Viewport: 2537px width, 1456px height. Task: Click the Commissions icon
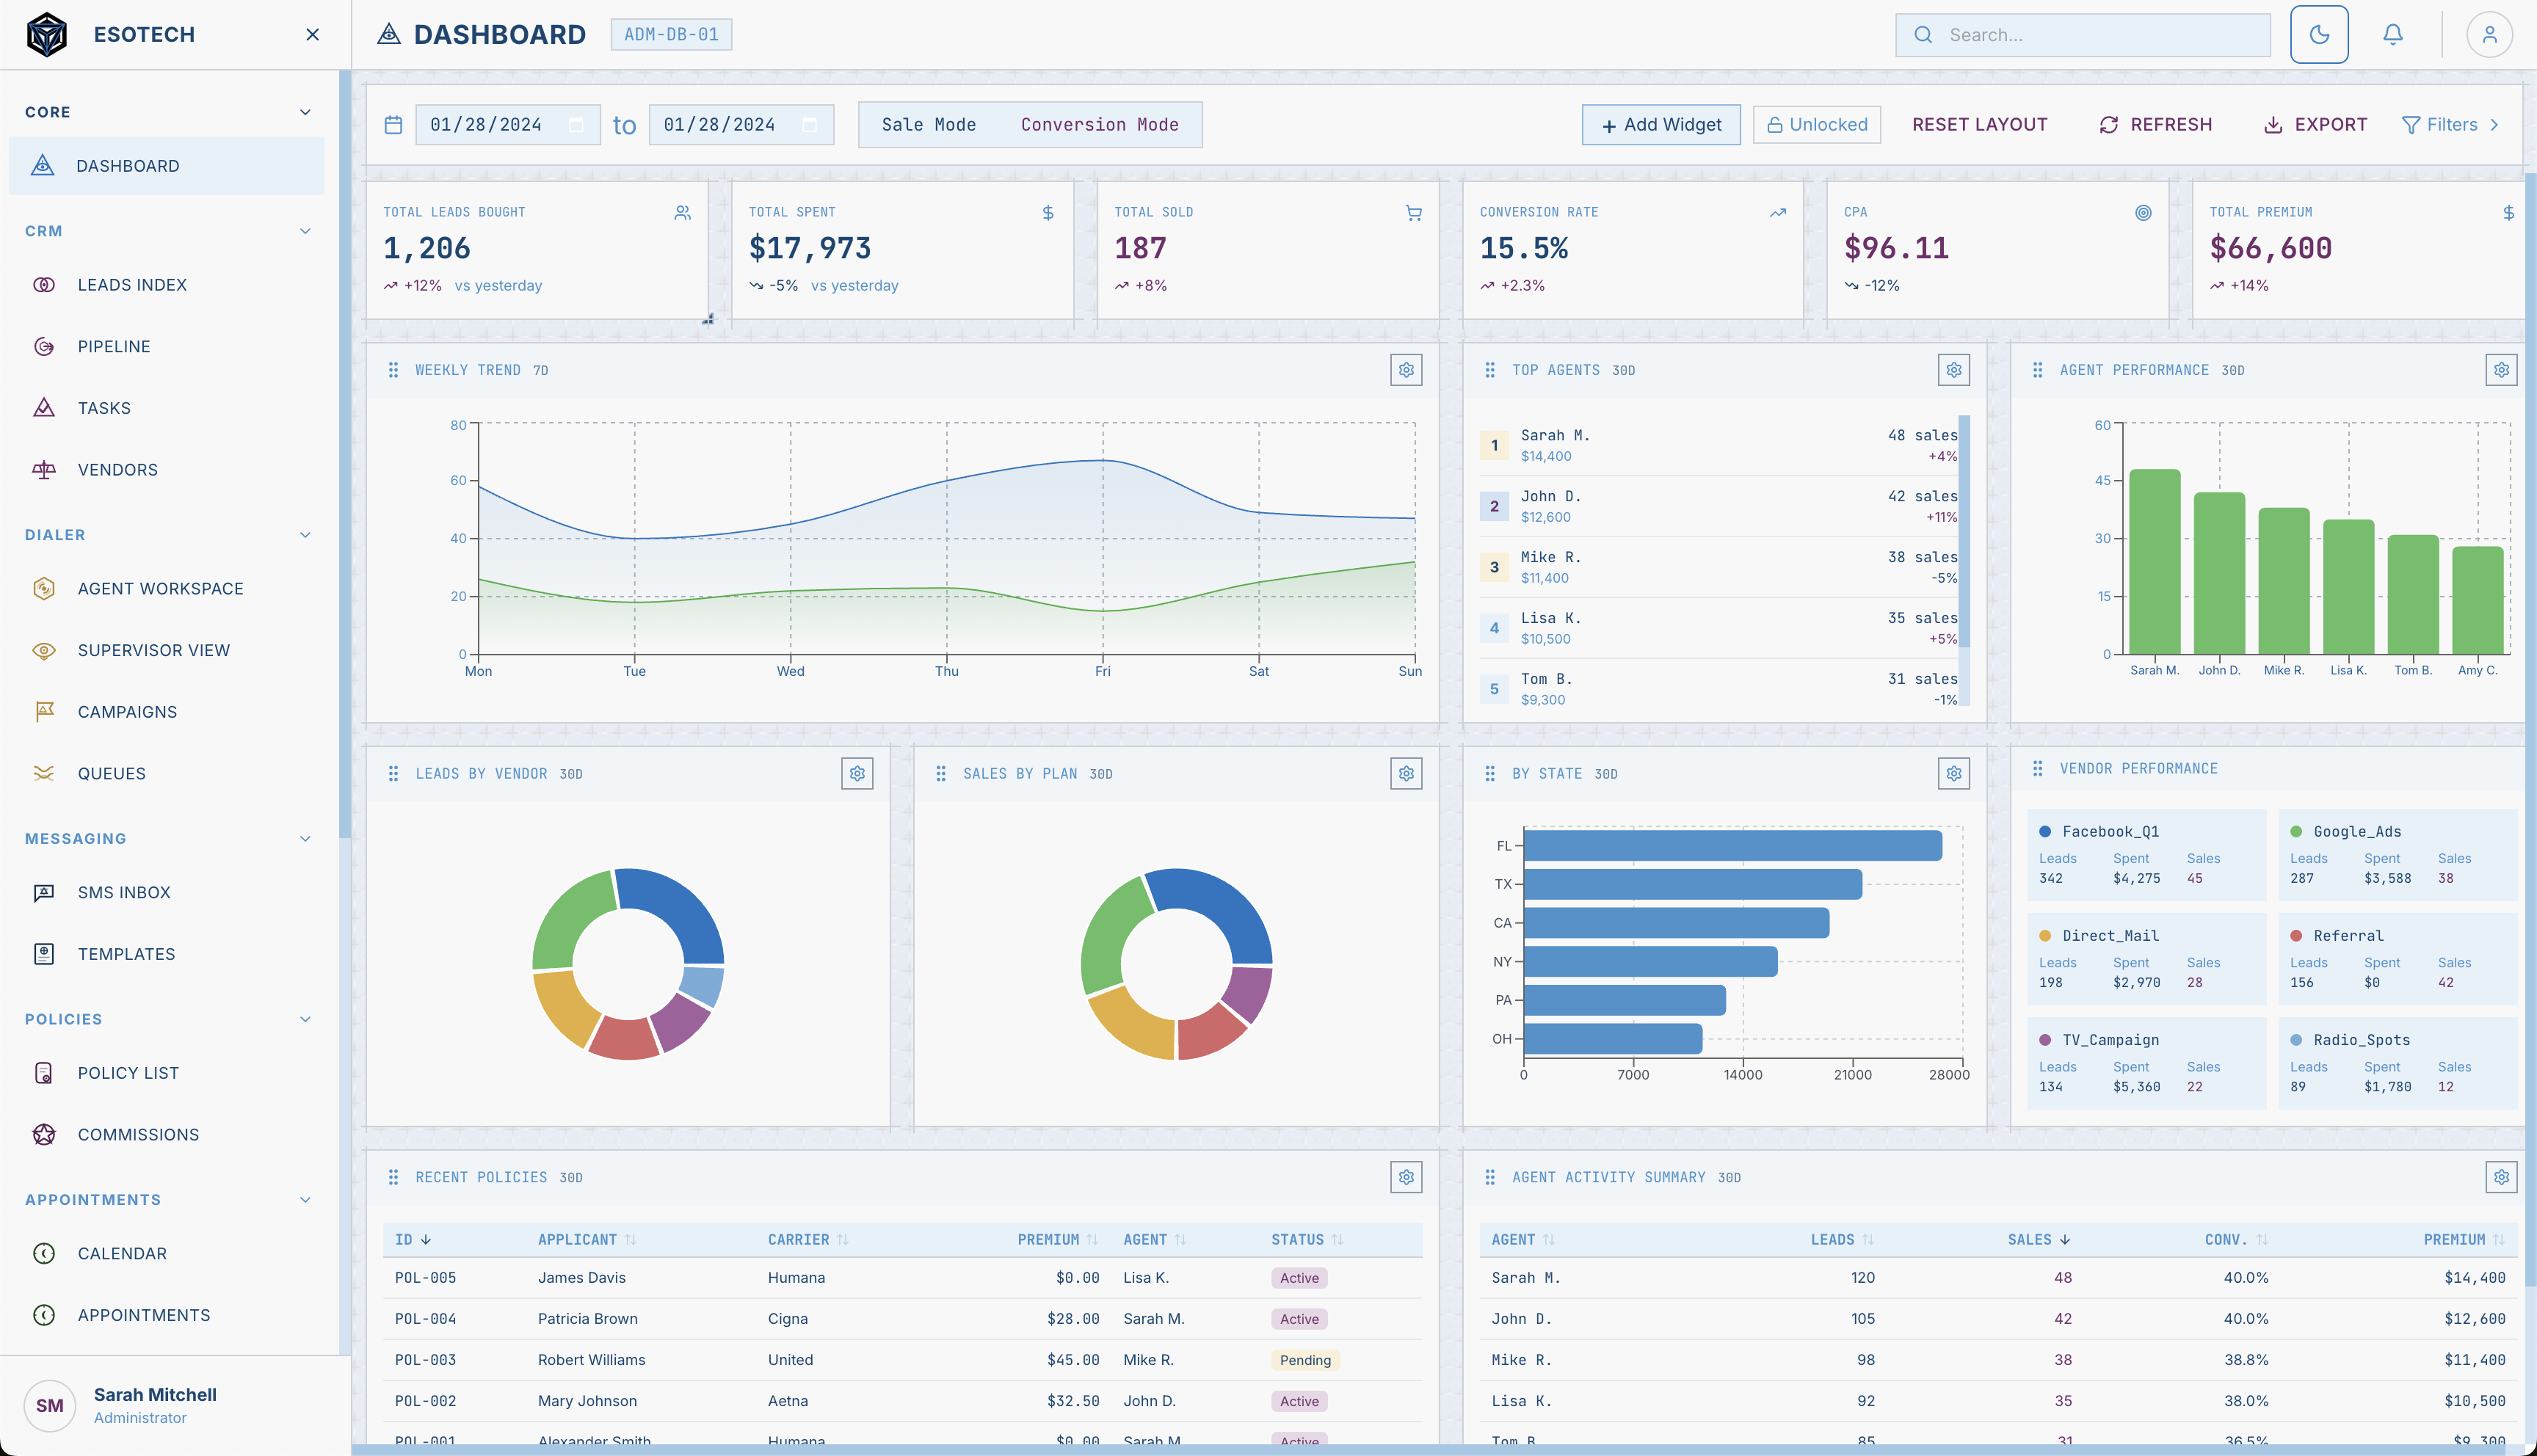[44, 1135]
